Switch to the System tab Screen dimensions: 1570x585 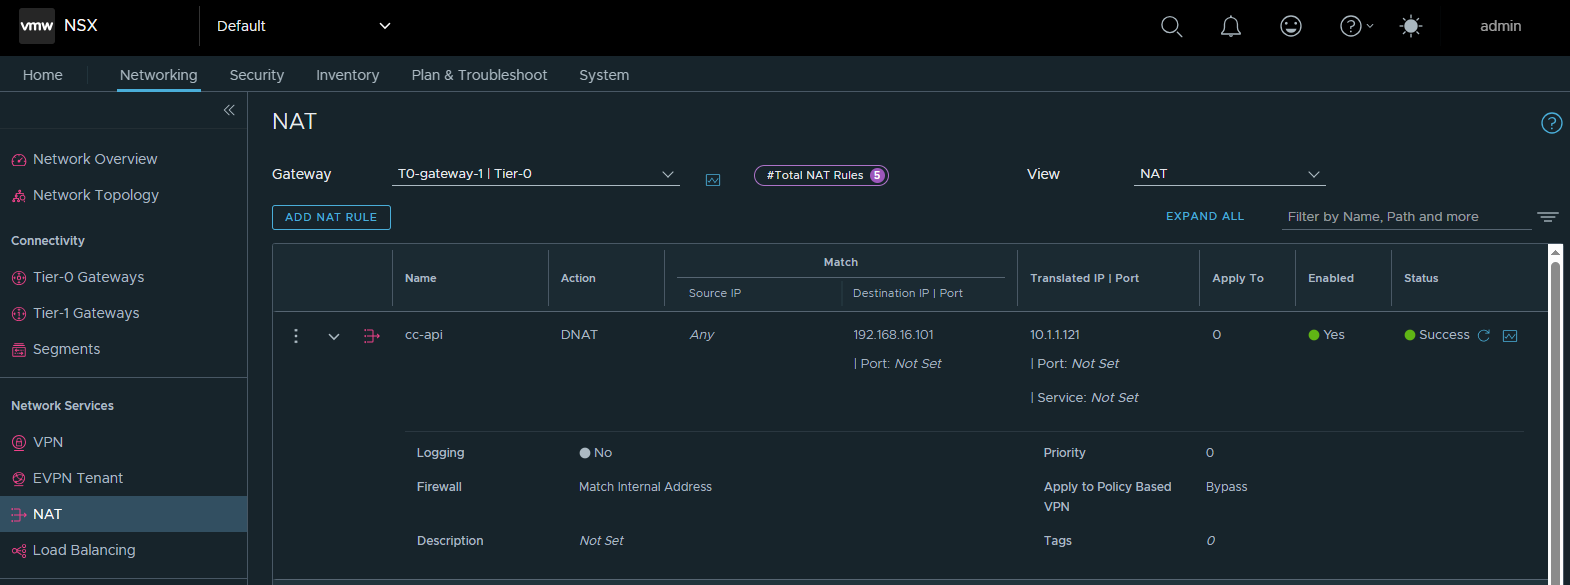(x=604, y=75)
